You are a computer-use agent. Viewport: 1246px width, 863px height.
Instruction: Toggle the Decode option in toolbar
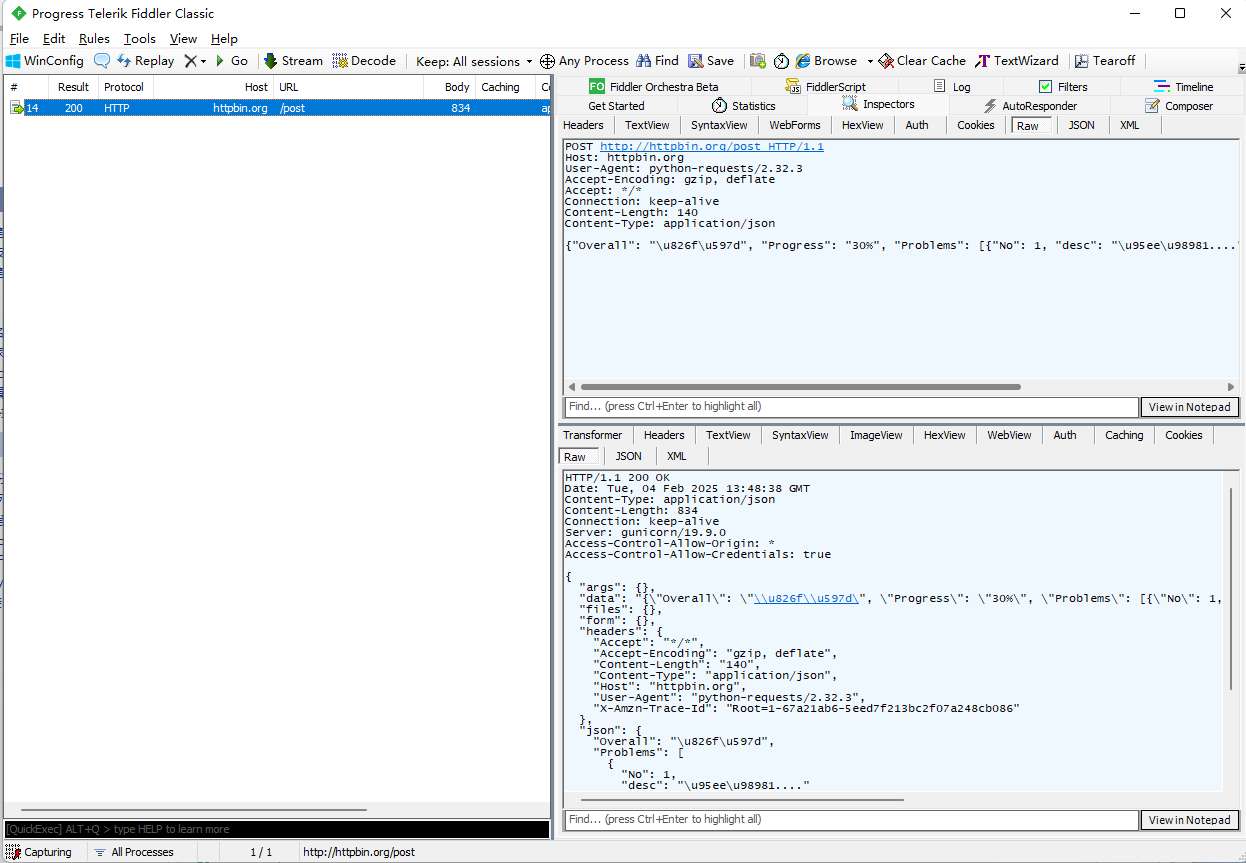364,61
